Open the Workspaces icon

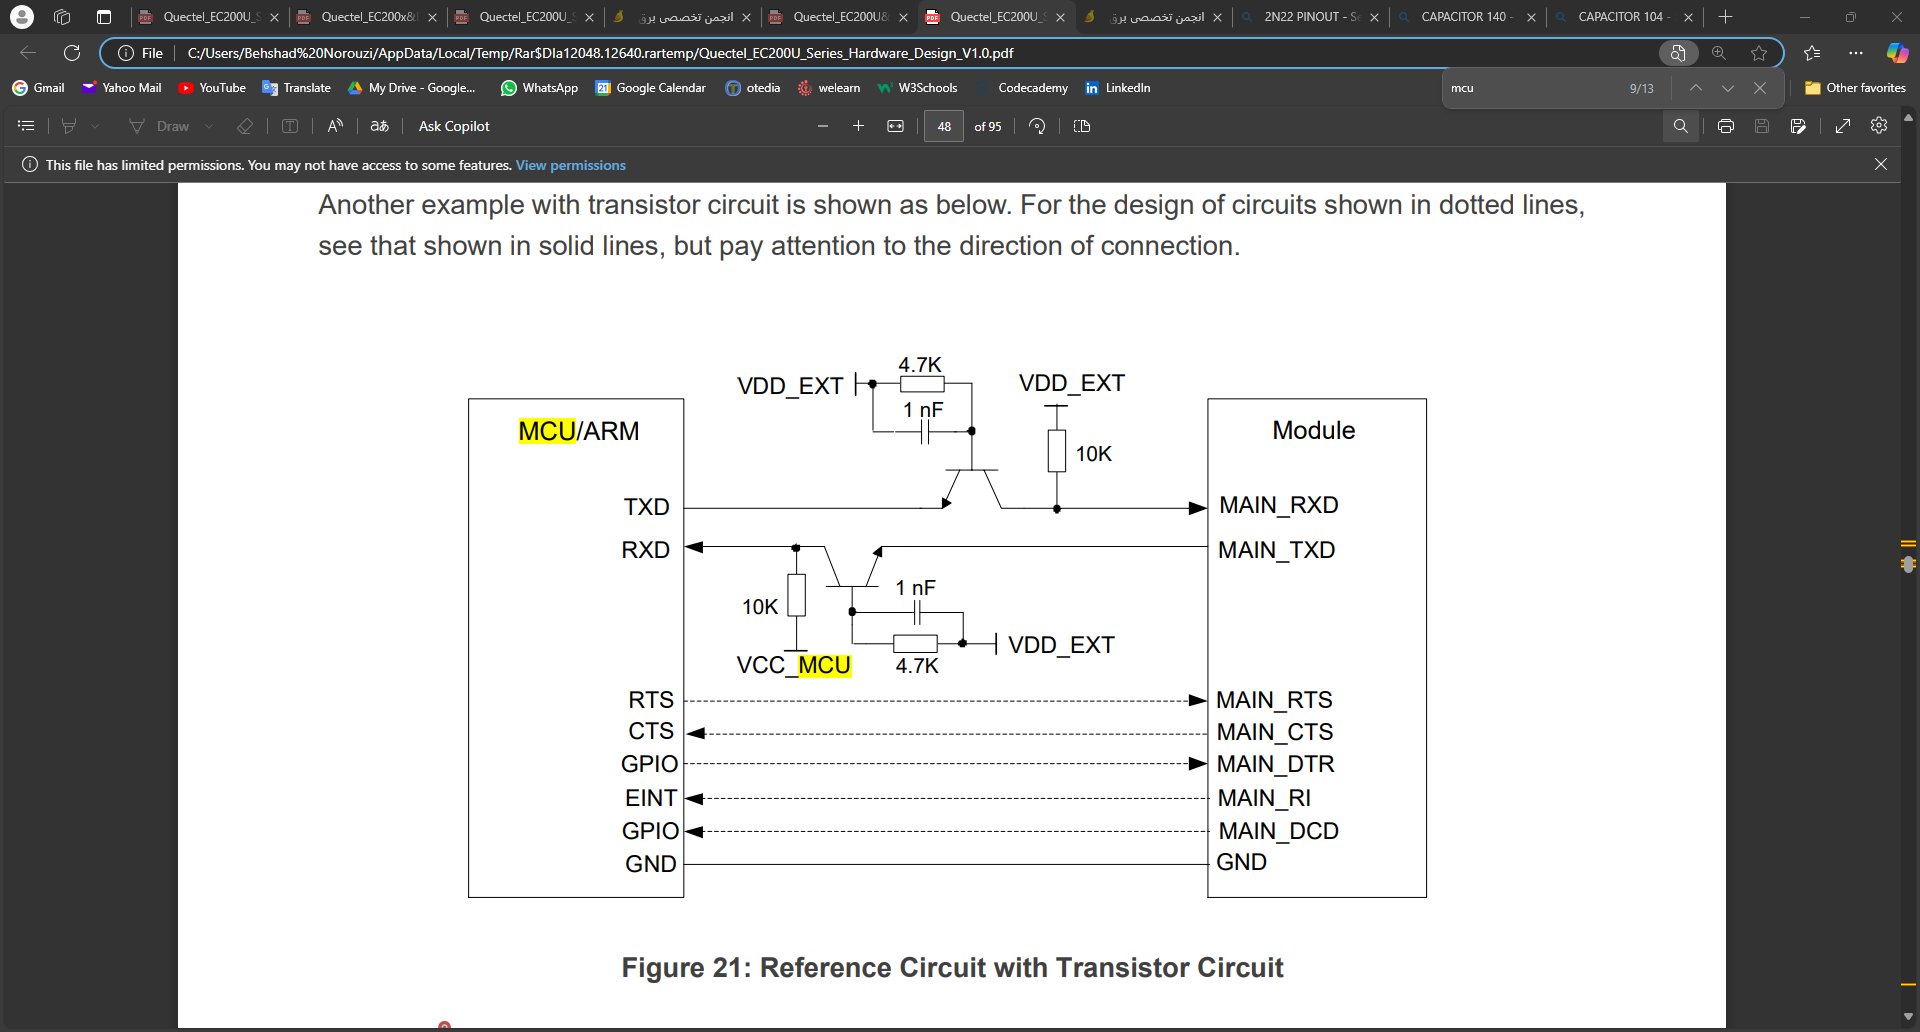[x=62, y=17]
